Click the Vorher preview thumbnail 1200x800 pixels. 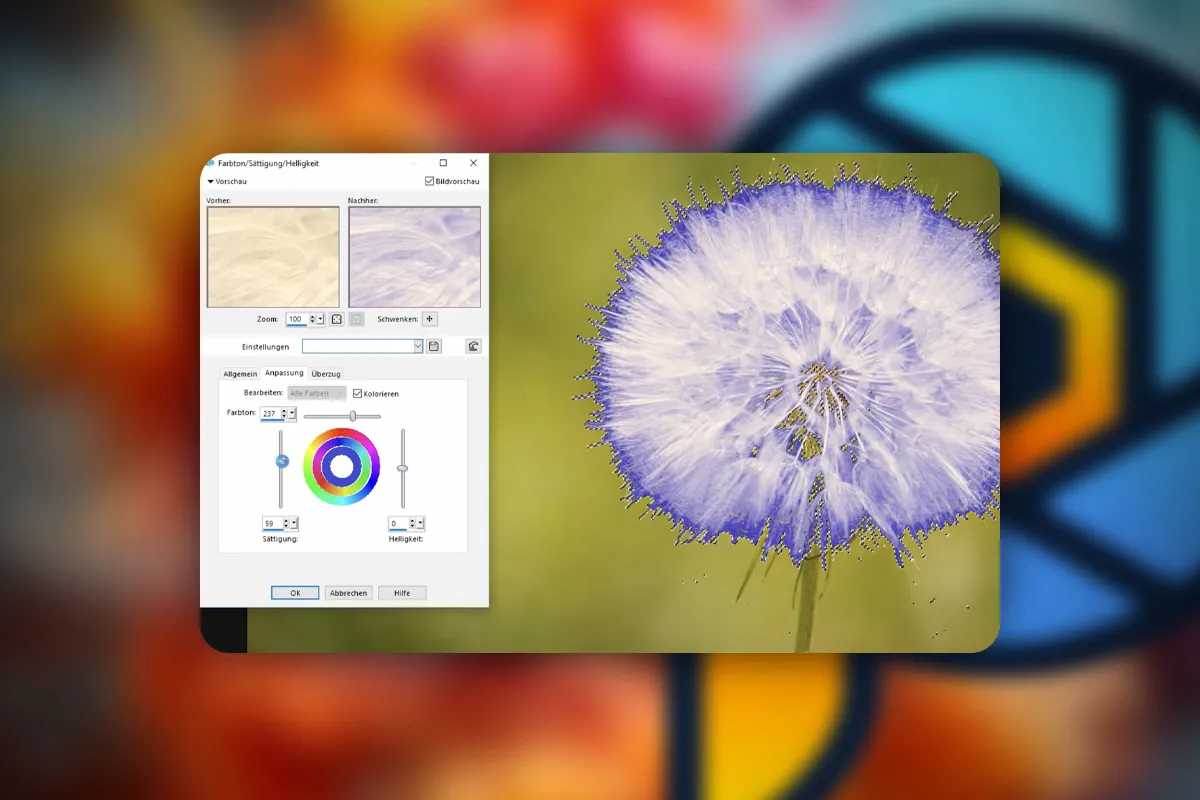pos(273,257)
